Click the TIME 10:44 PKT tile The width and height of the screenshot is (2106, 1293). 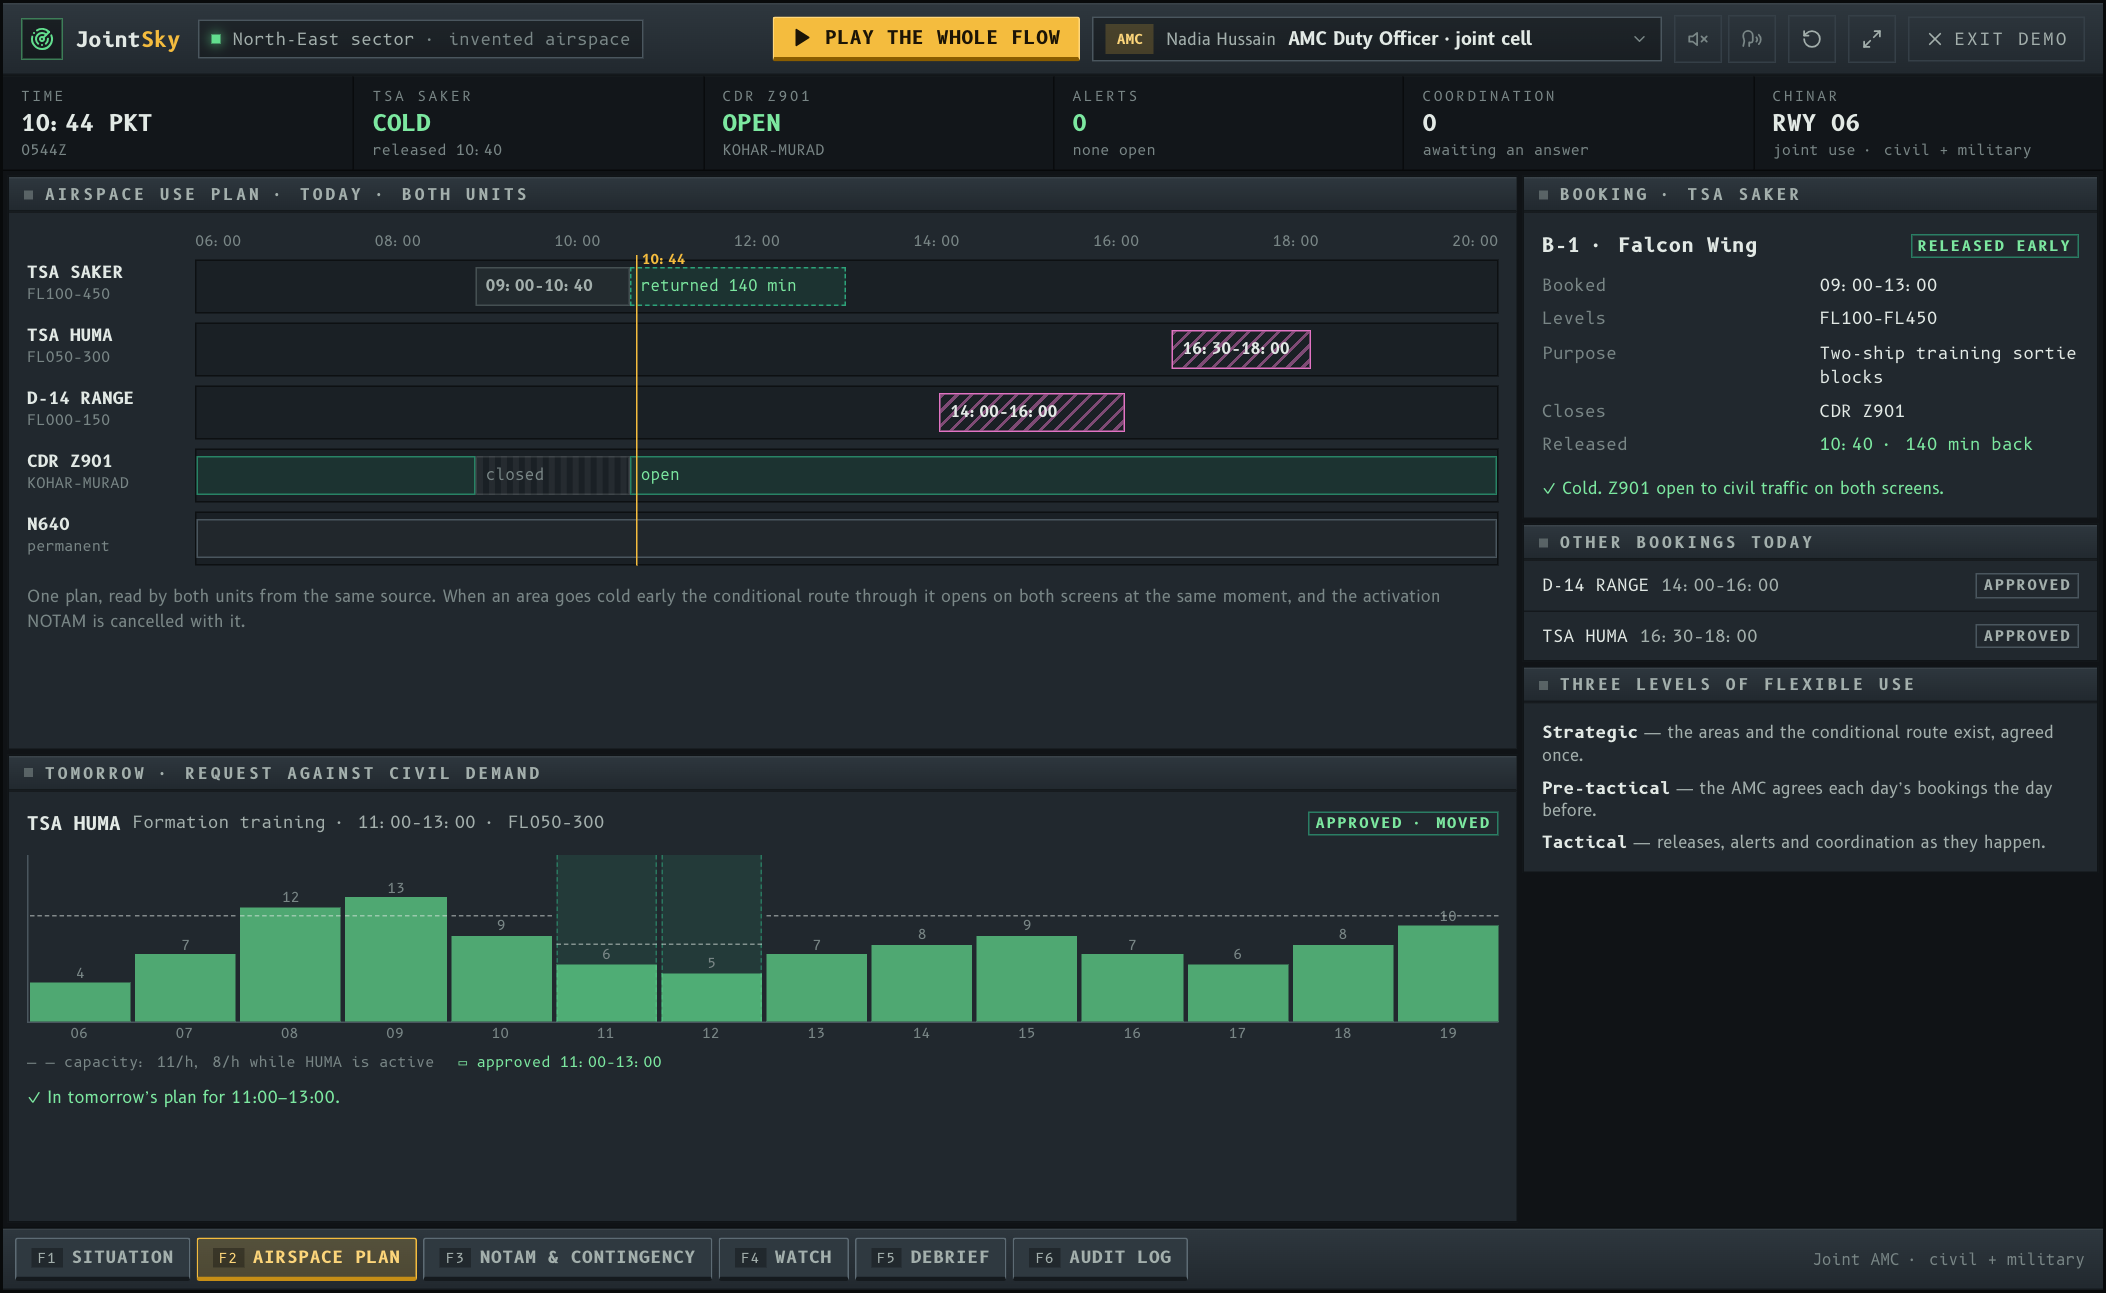pos(178,122)
